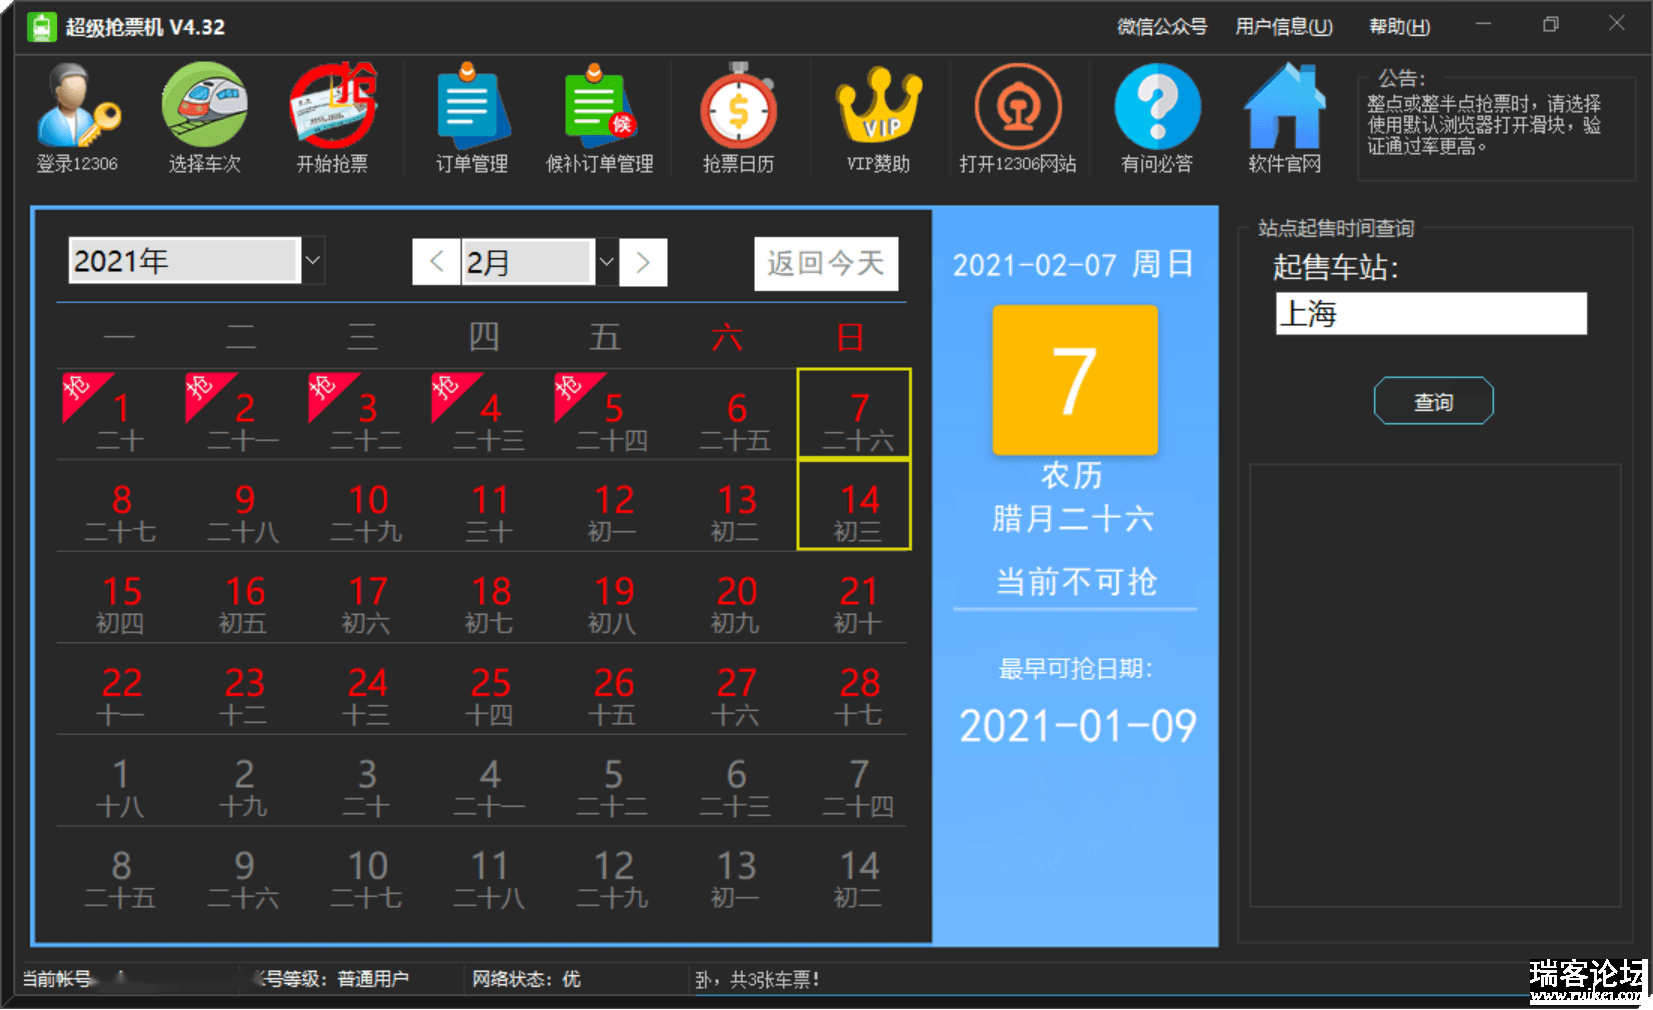
Task: Select February 28 (十七) date cell
Action: point(858,690)
